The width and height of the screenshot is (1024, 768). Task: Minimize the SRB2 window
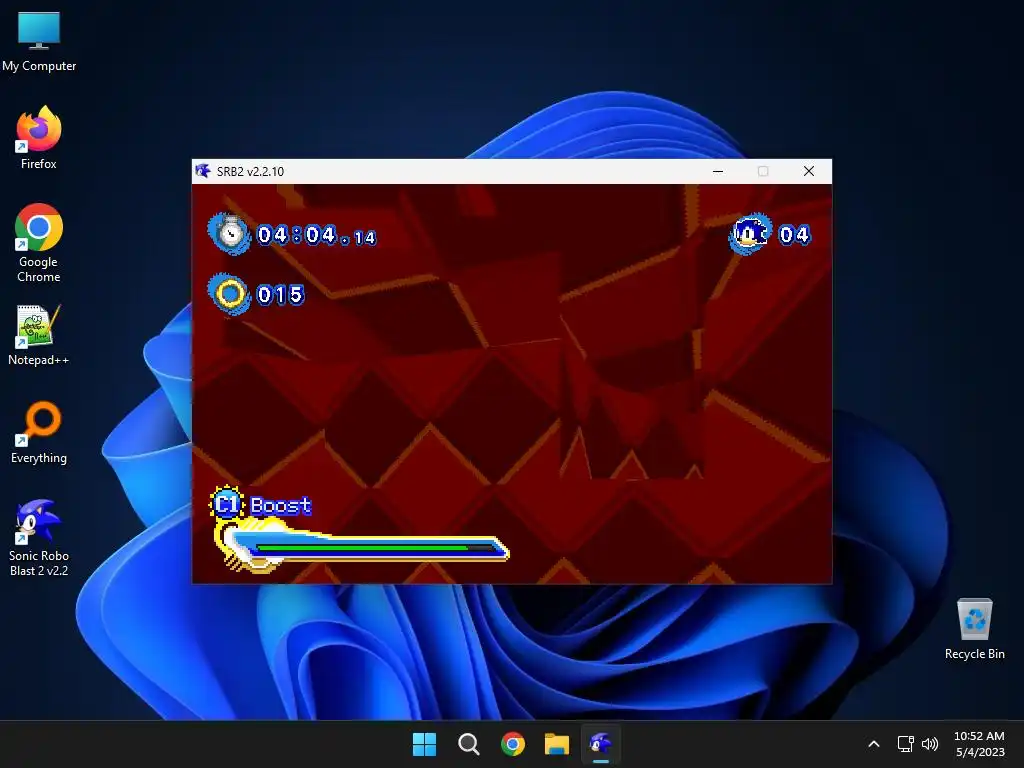coord(718,171)
